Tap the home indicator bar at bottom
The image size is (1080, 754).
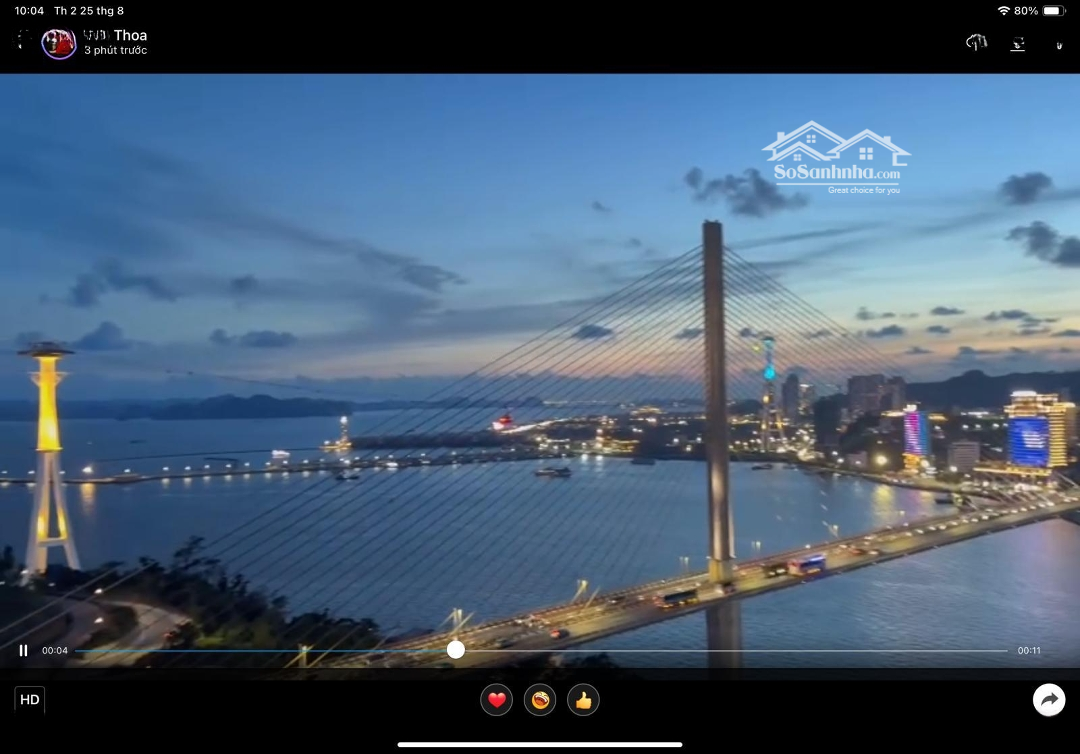[x=540, y=744]
